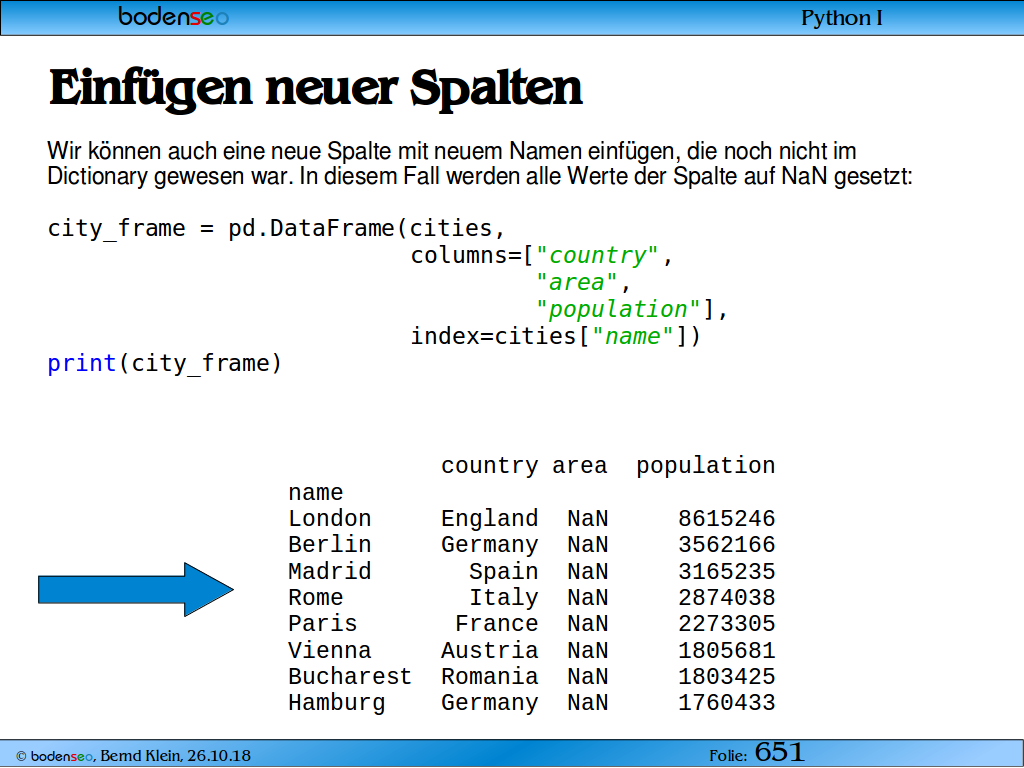The height and width of the screenshot is (768, 1024).
Task: Click the NaN area value for Madrid
Action: 588,571
